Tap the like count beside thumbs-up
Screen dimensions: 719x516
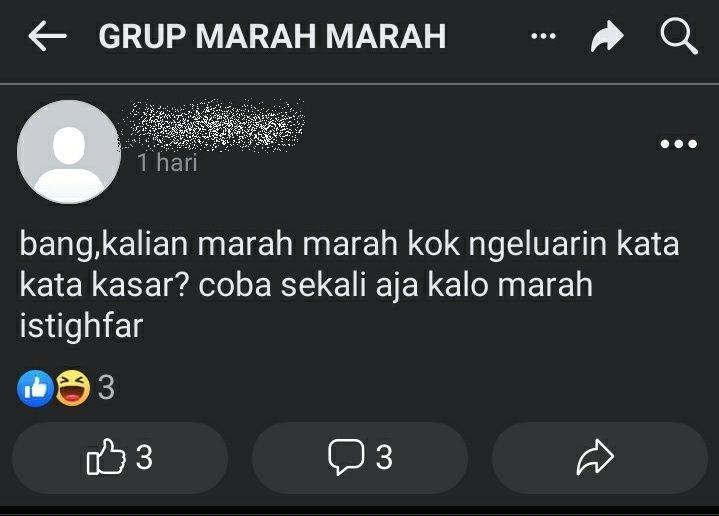pyautogui.click(x=144, y=457)
